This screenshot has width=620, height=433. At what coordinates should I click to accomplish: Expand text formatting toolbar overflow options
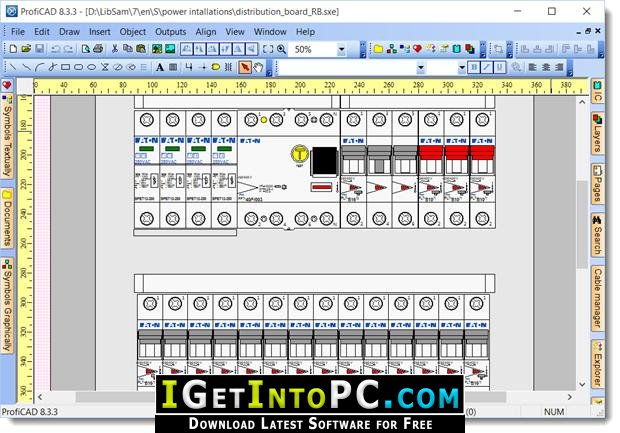(570, 68)
